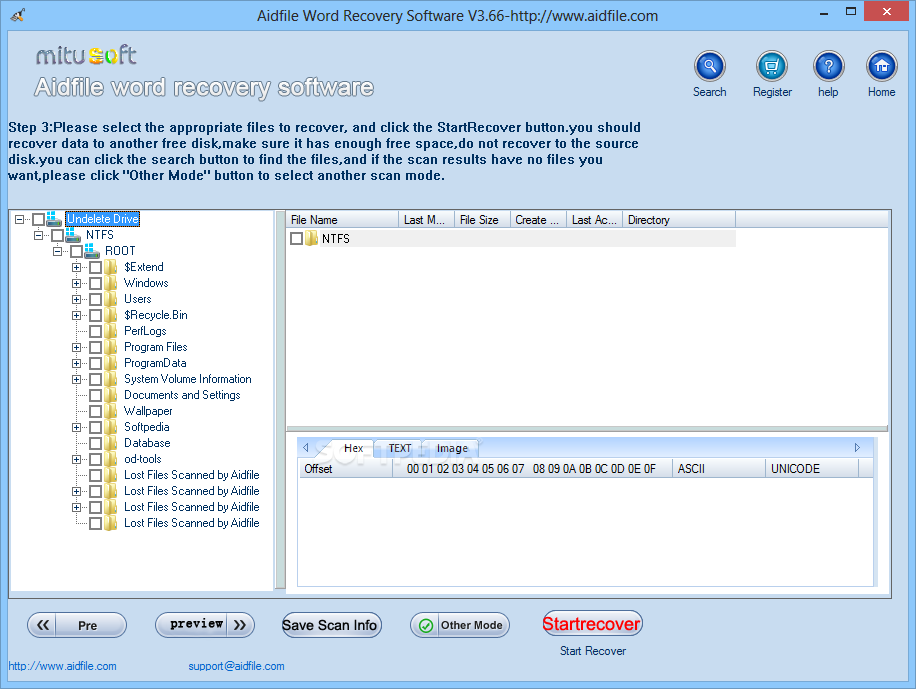
Task: Click the Windows folder icon
Action: coord(110,283)
